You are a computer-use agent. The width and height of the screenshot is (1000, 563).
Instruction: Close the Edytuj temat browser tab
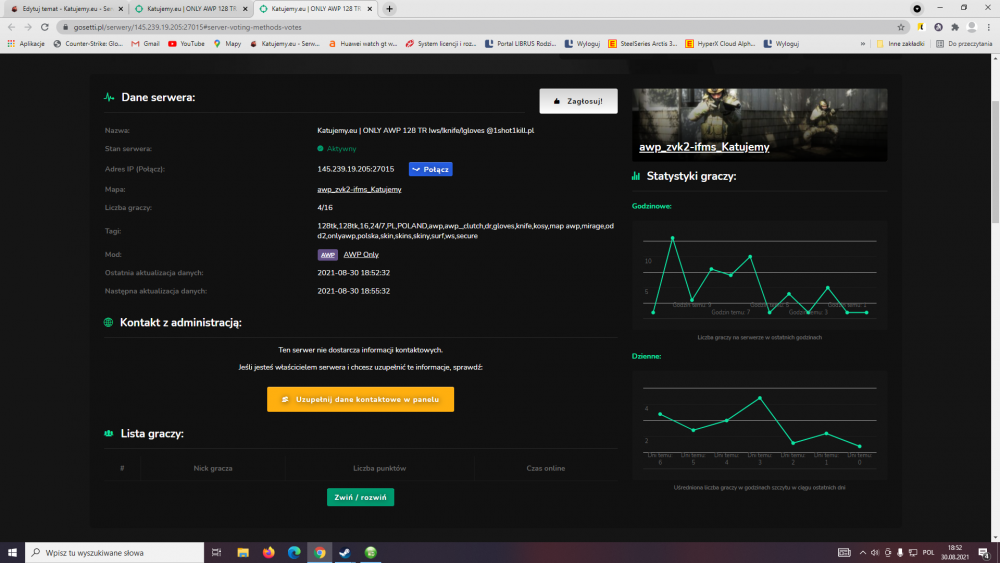pyautogui.click(x=121, y=9)
